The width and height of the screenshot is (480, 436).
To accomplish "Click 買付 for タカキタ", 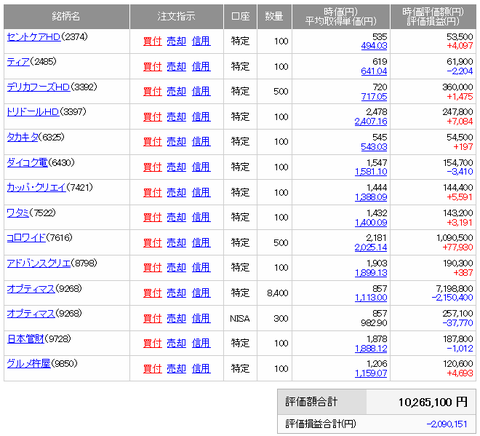I will [x=152, y=142].
